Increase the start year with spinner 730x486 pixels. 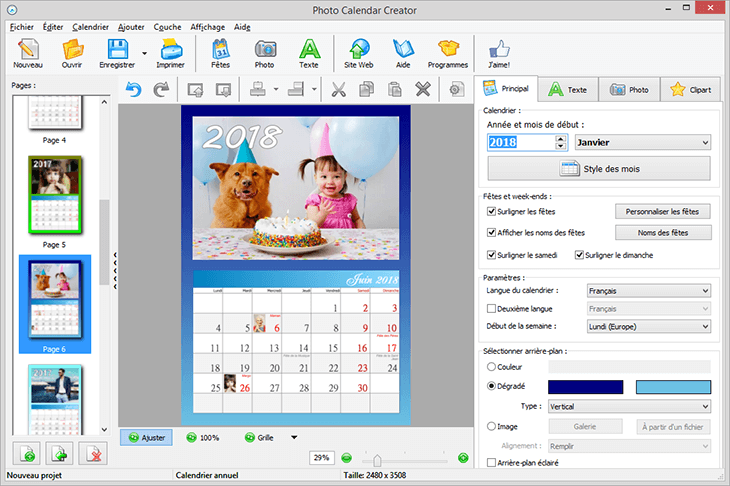(561, 139)
